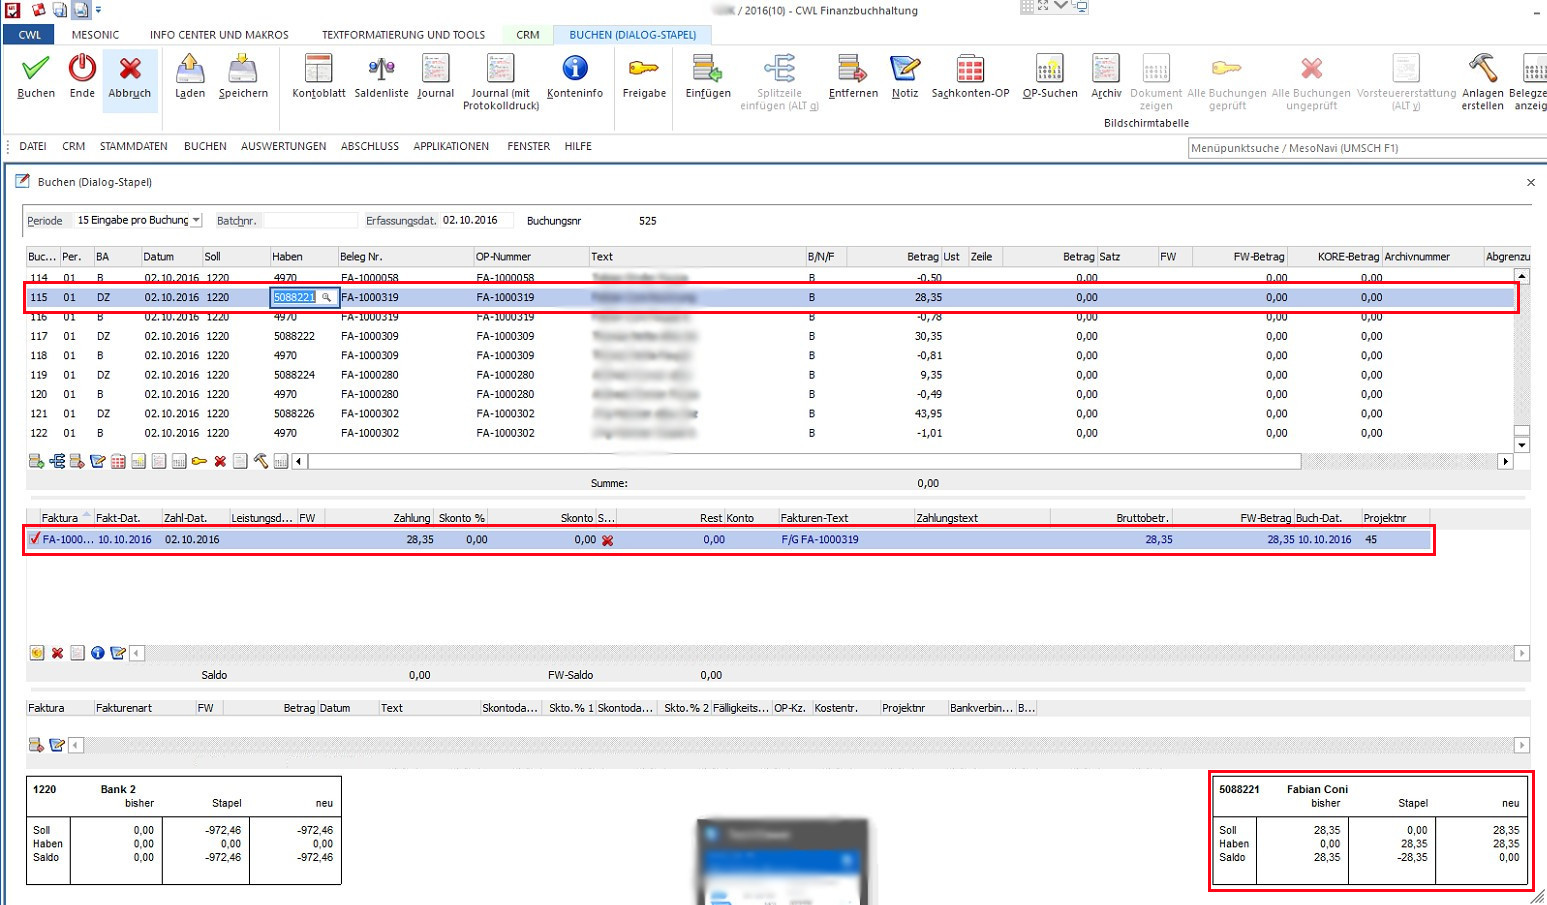Click the Abbruch button
This screenshot has height=905, width=1547.
pos(130,78)
